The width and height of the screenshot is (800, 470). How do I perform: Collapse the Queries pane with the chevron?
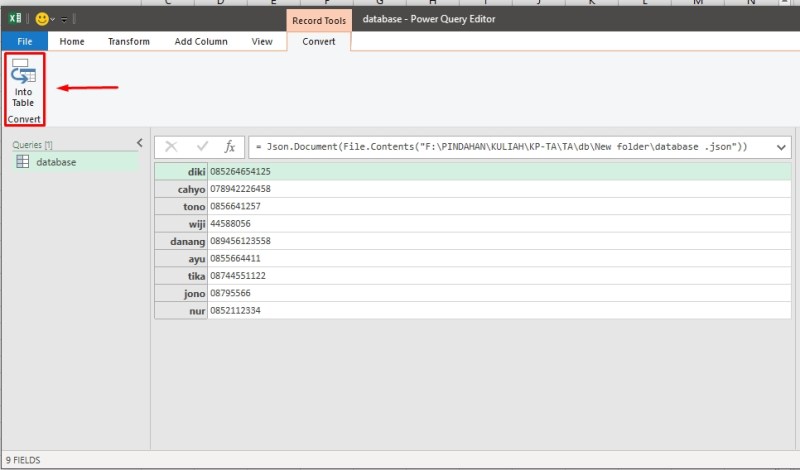tap(139, 143)
